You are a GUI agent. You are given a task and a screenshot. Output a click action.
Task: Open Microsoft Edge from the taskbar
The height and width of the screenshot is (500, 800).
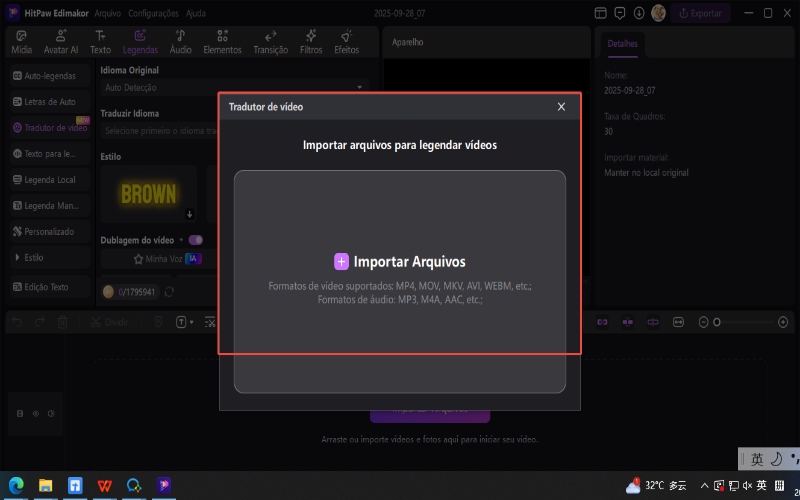click(16, 485)
